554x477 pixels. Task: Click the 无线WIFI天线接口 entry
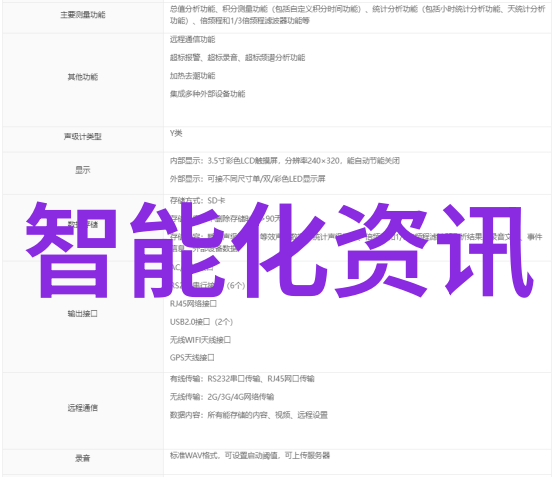200,340
